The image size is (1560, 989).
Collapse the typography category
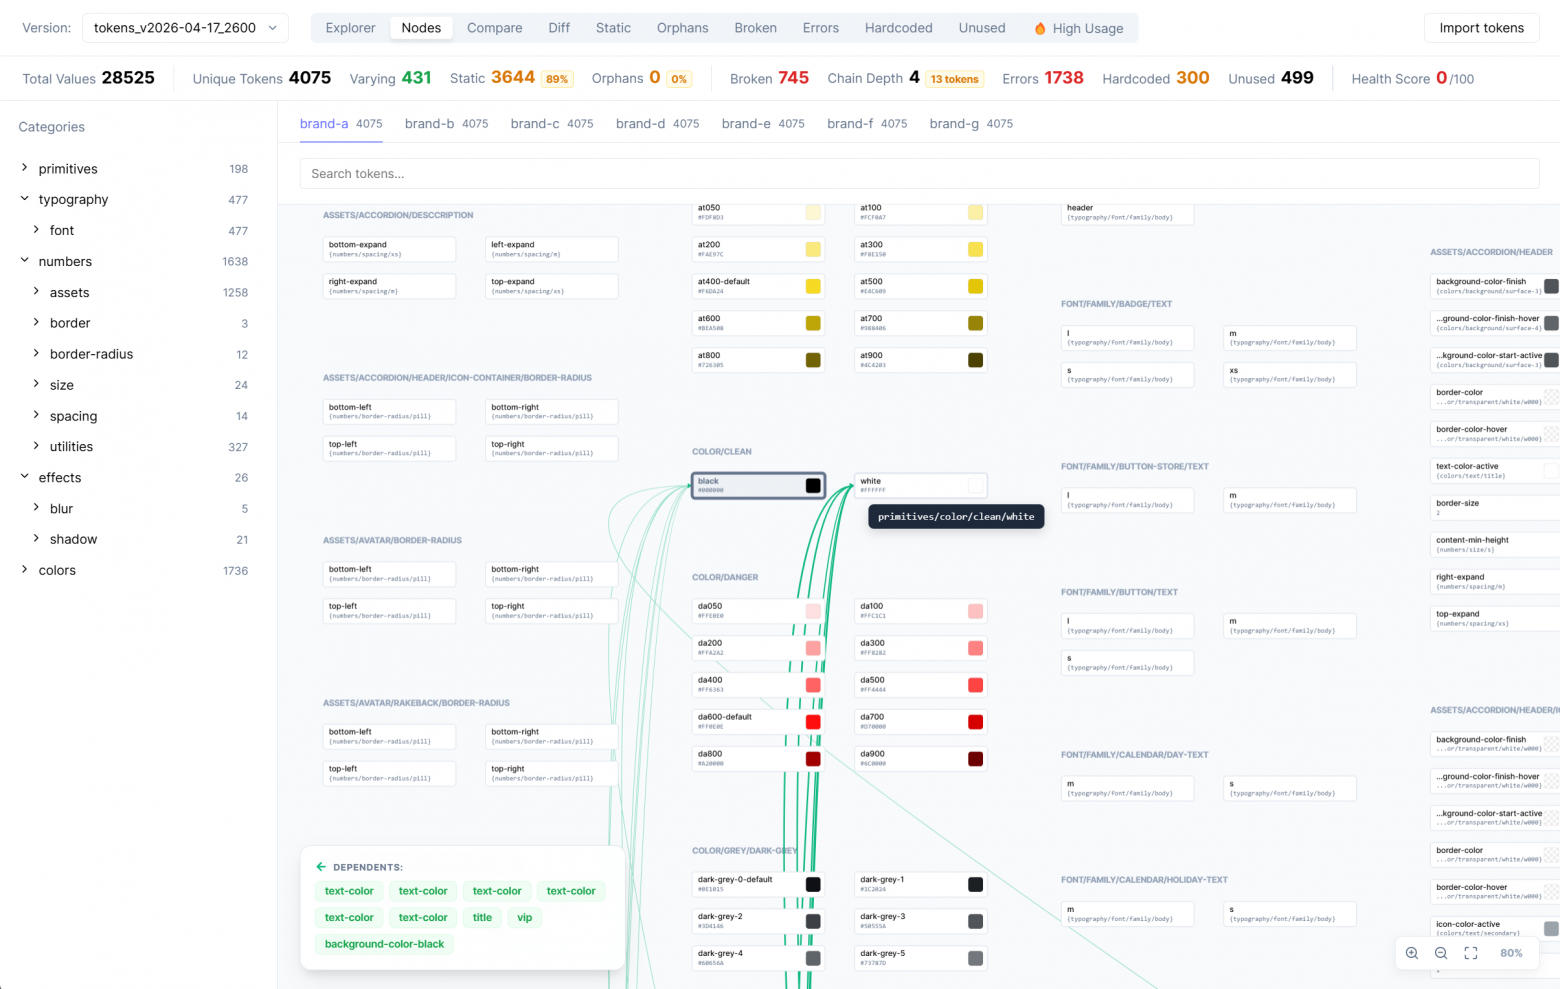(24, 199)
